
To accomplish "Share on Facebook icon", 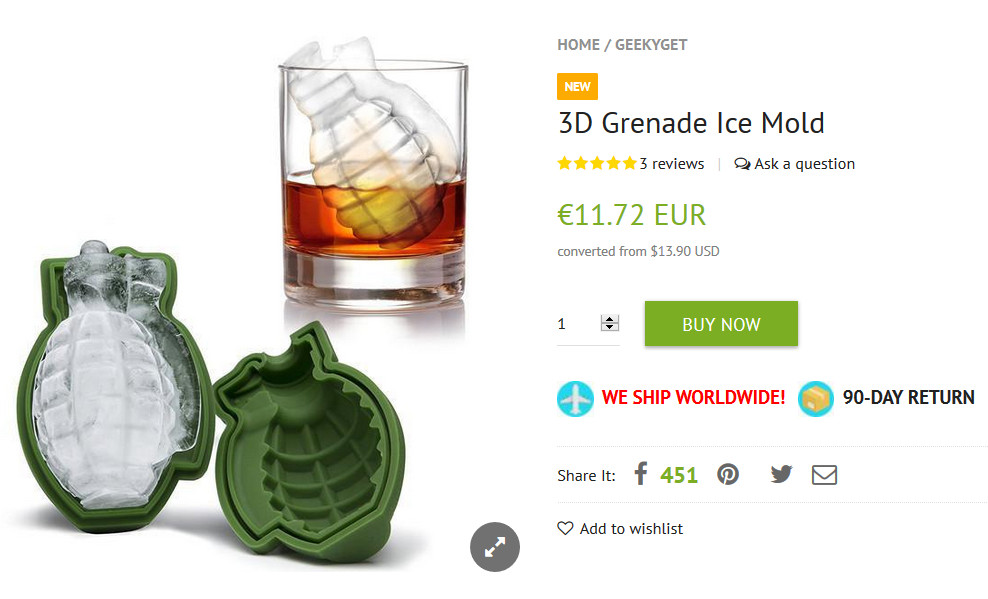I will (640, 474).
